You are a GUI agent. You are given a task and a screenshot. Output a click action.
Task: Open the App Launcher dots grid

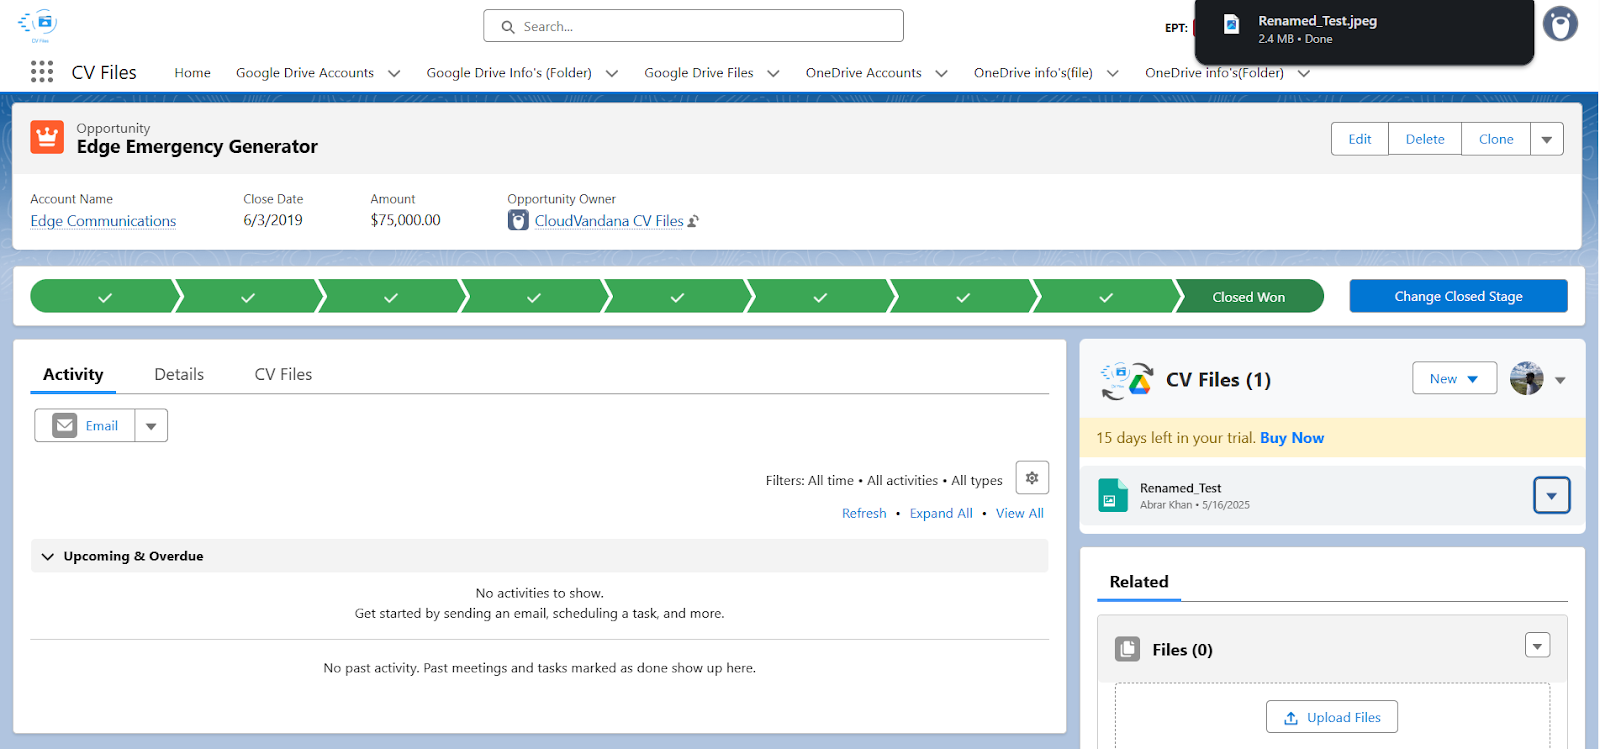click(42, 72)
